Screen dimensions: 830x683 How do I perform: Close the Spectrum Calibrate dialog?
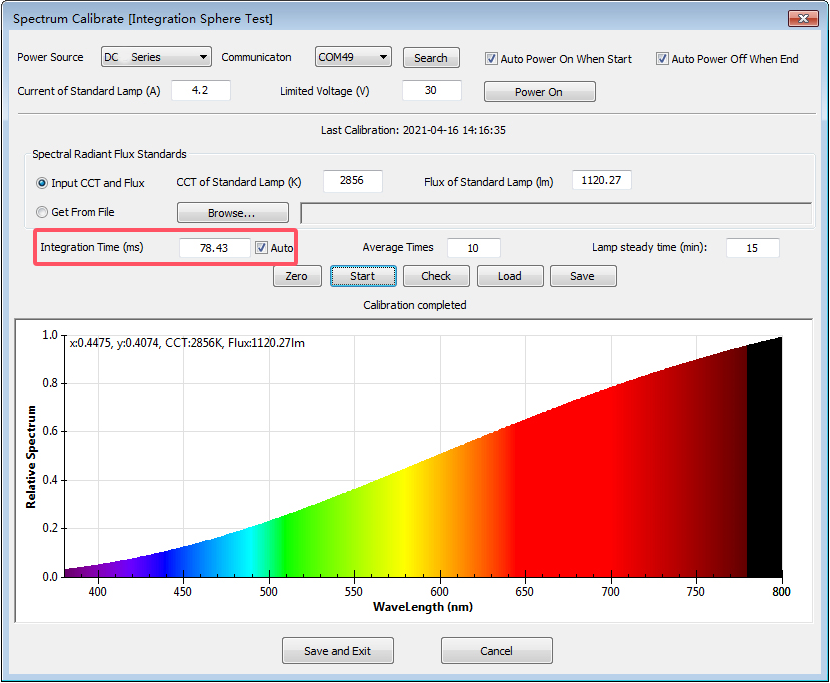(801, 19)
